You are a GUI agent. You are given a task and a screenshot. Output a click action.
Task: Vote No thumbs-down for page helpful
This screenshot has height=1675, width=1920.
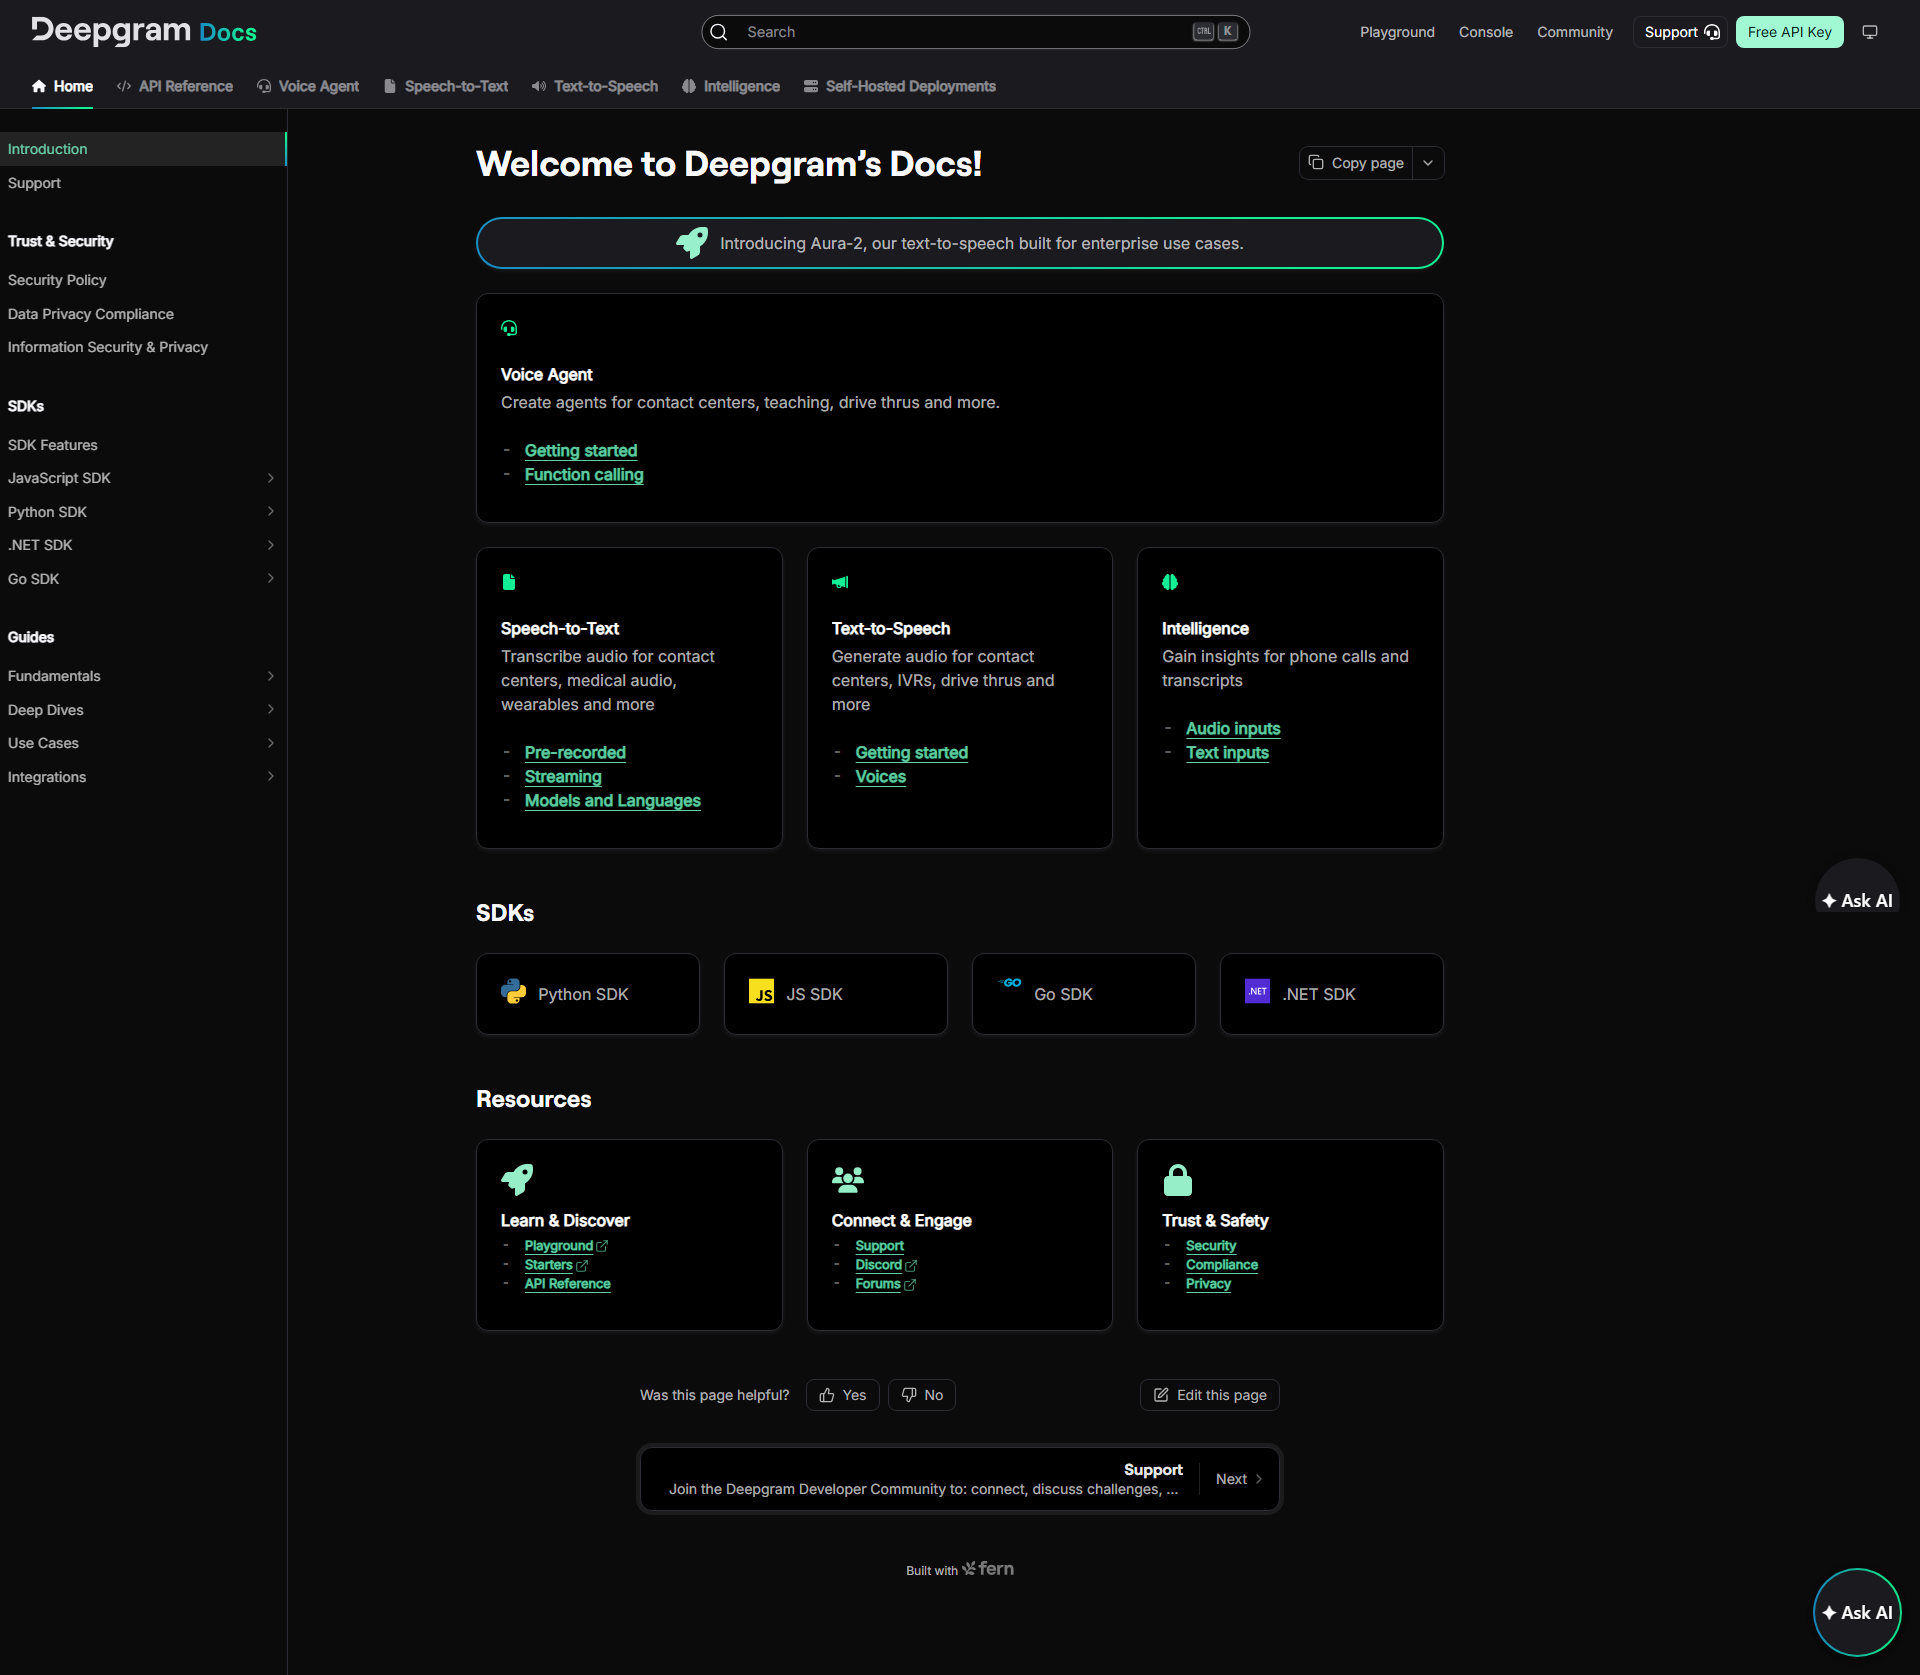click(921, 1395)
